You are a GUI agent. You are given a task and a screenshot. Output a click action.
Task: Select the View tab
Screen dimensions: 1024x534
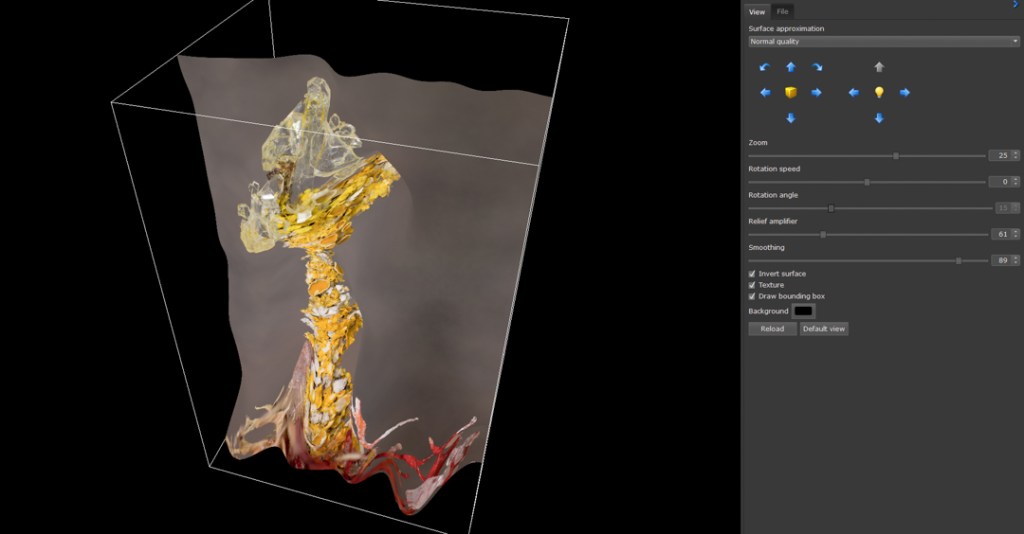(757, 11)
